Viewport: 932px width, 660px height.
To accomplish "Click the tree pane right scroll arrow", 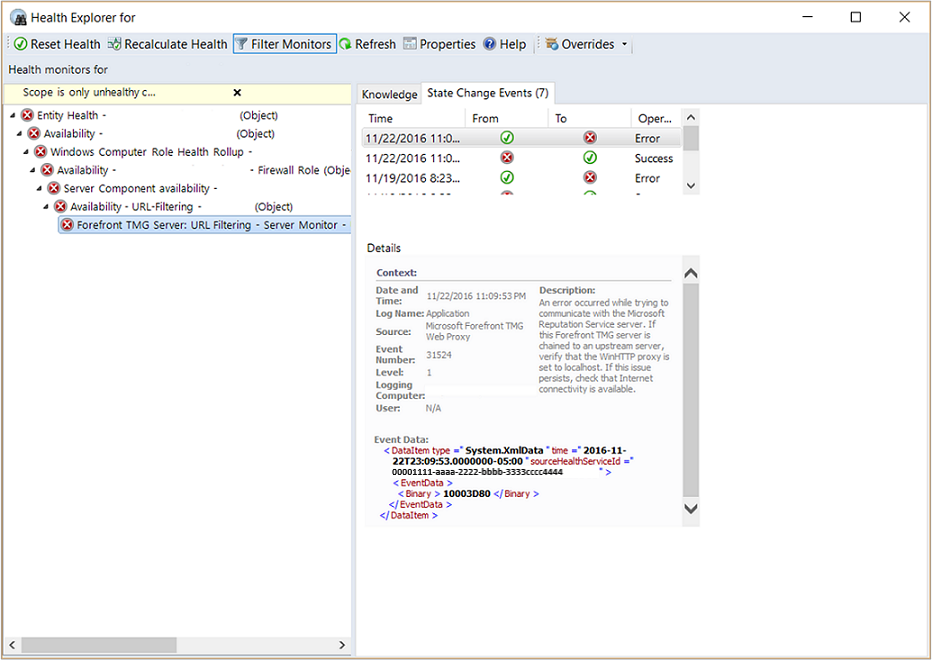I will pyautogui.click(x=342, y=645).
